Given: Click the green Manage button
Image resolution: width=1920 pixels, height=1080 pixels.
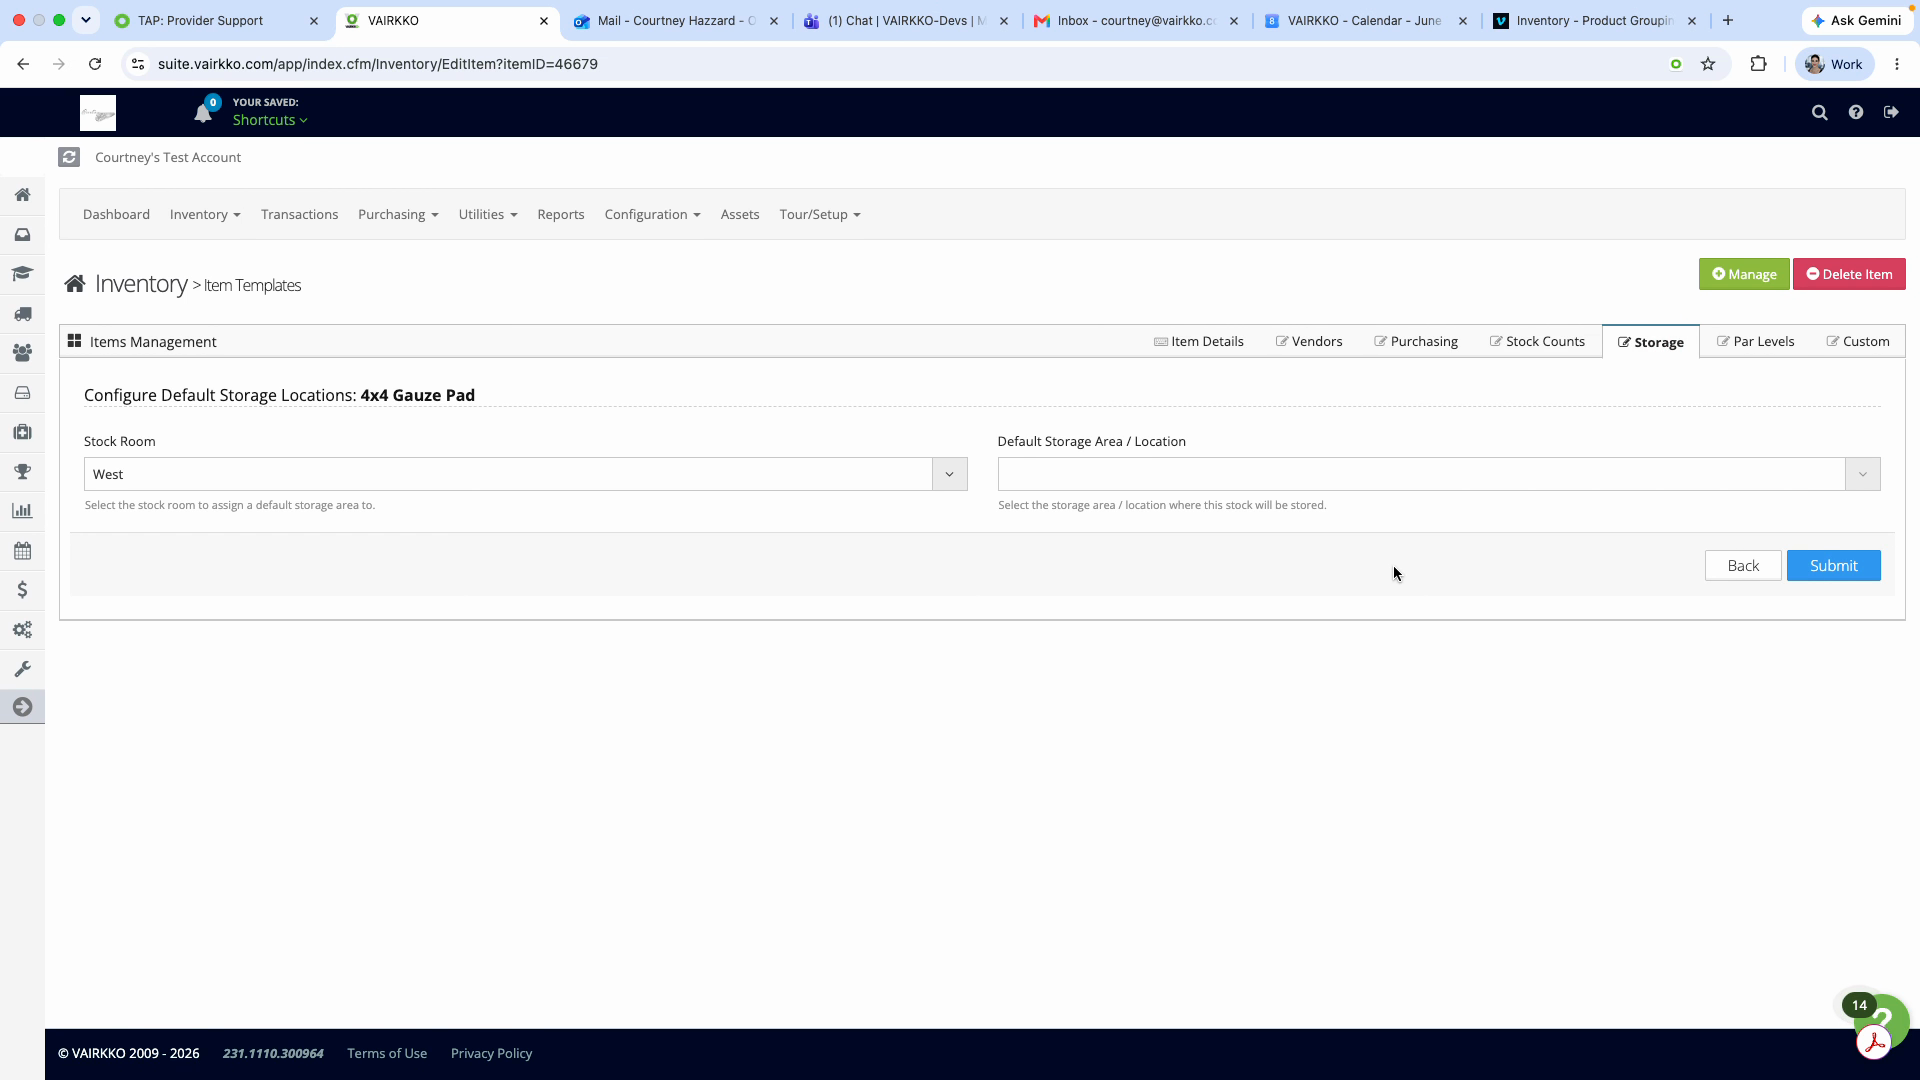Looking at the screenshot, I should tap(1743, 274).
